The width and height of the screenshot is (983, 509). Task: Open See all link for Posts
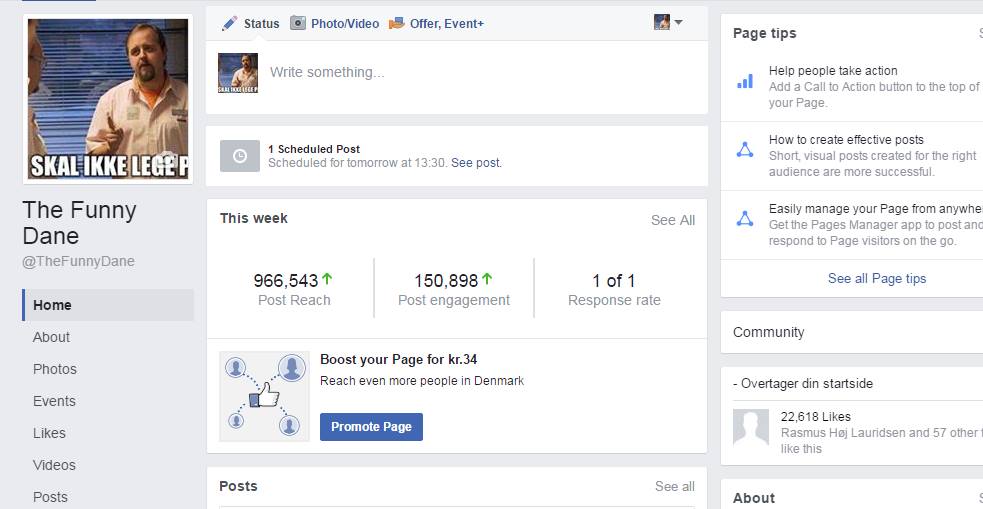pos(674,486)
